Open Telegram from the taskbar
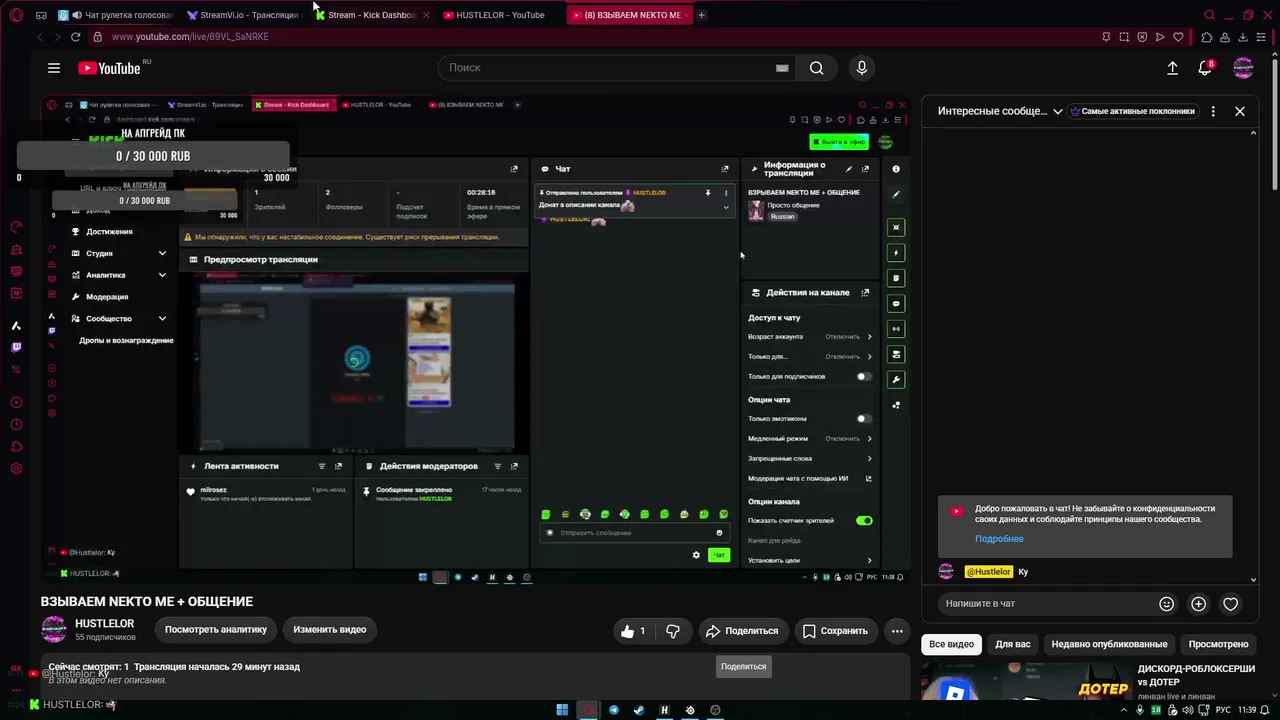Viewport: 1280px width, 720px height. click(614, 710)
